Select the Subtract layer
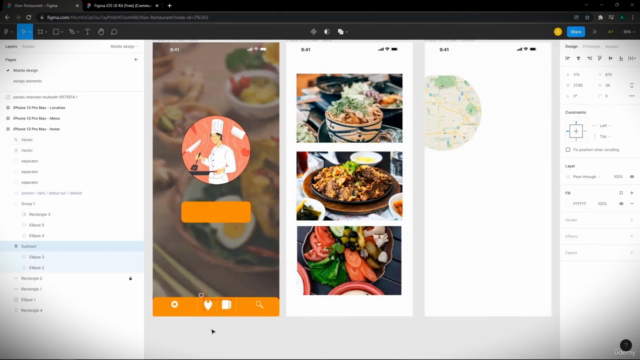The image size is (640, 360). [x=72, y=247]
